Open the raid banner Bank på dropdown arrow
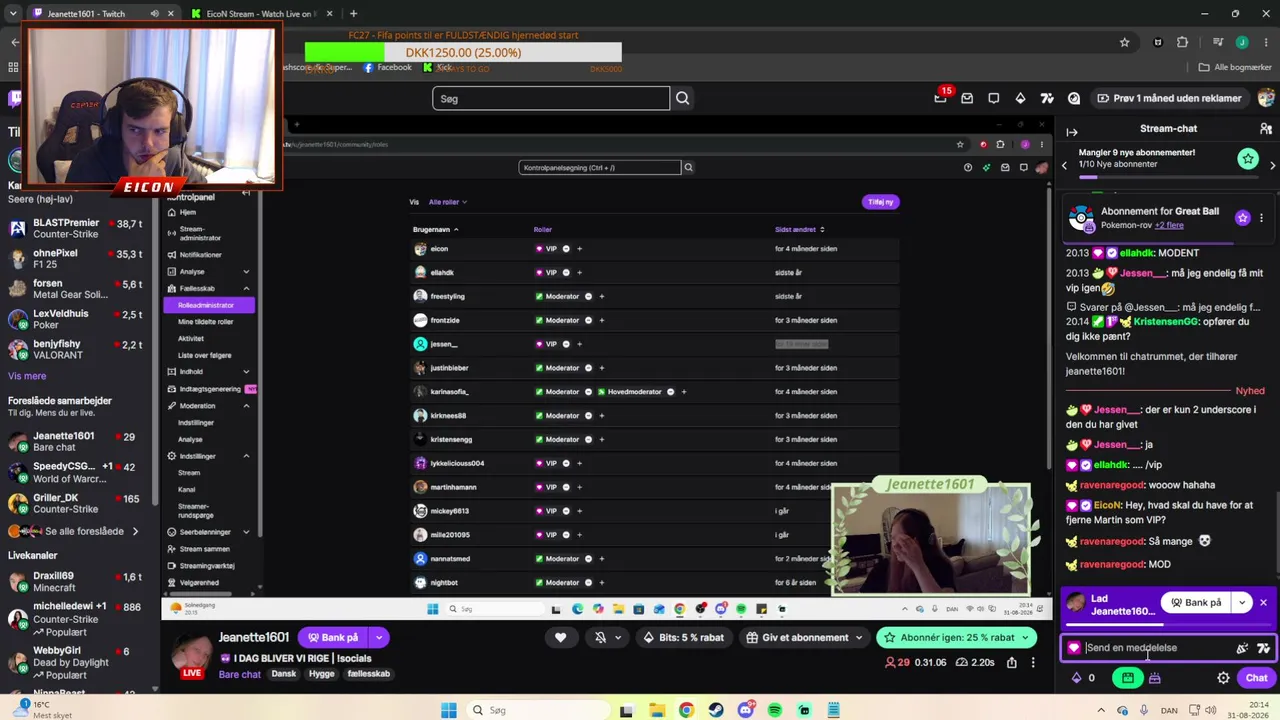The height and width of the screenshot is (720, 1280). 1241,602
